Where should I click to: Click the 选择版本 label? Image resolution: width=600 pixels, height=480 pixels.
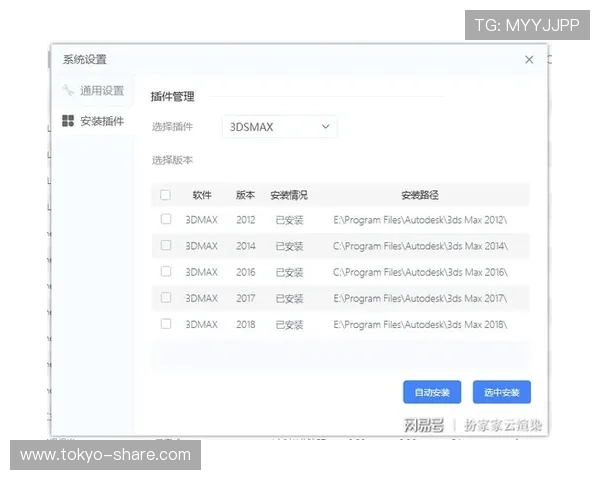172,160
